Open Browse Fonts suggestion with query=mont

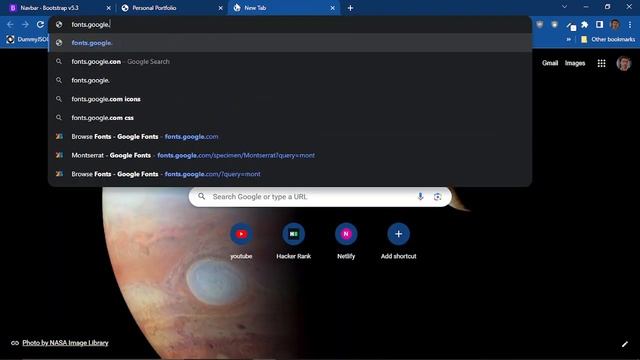290,174
